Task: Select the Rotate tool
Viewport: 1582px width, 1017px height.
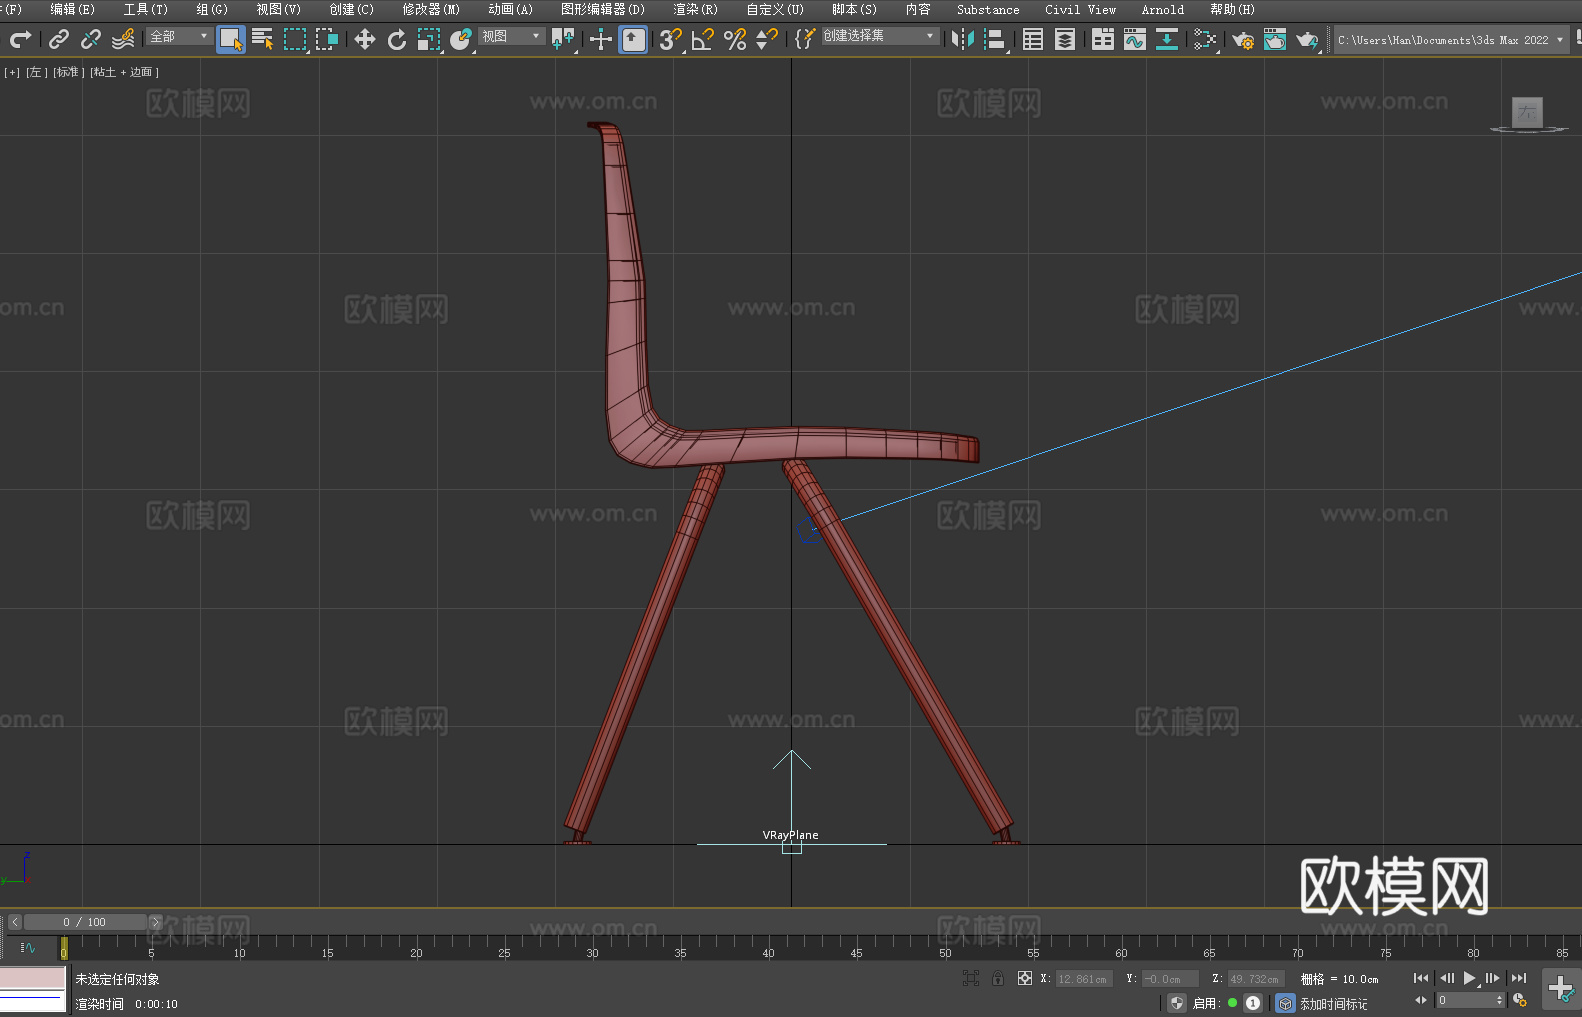Action: coord(397,39)
